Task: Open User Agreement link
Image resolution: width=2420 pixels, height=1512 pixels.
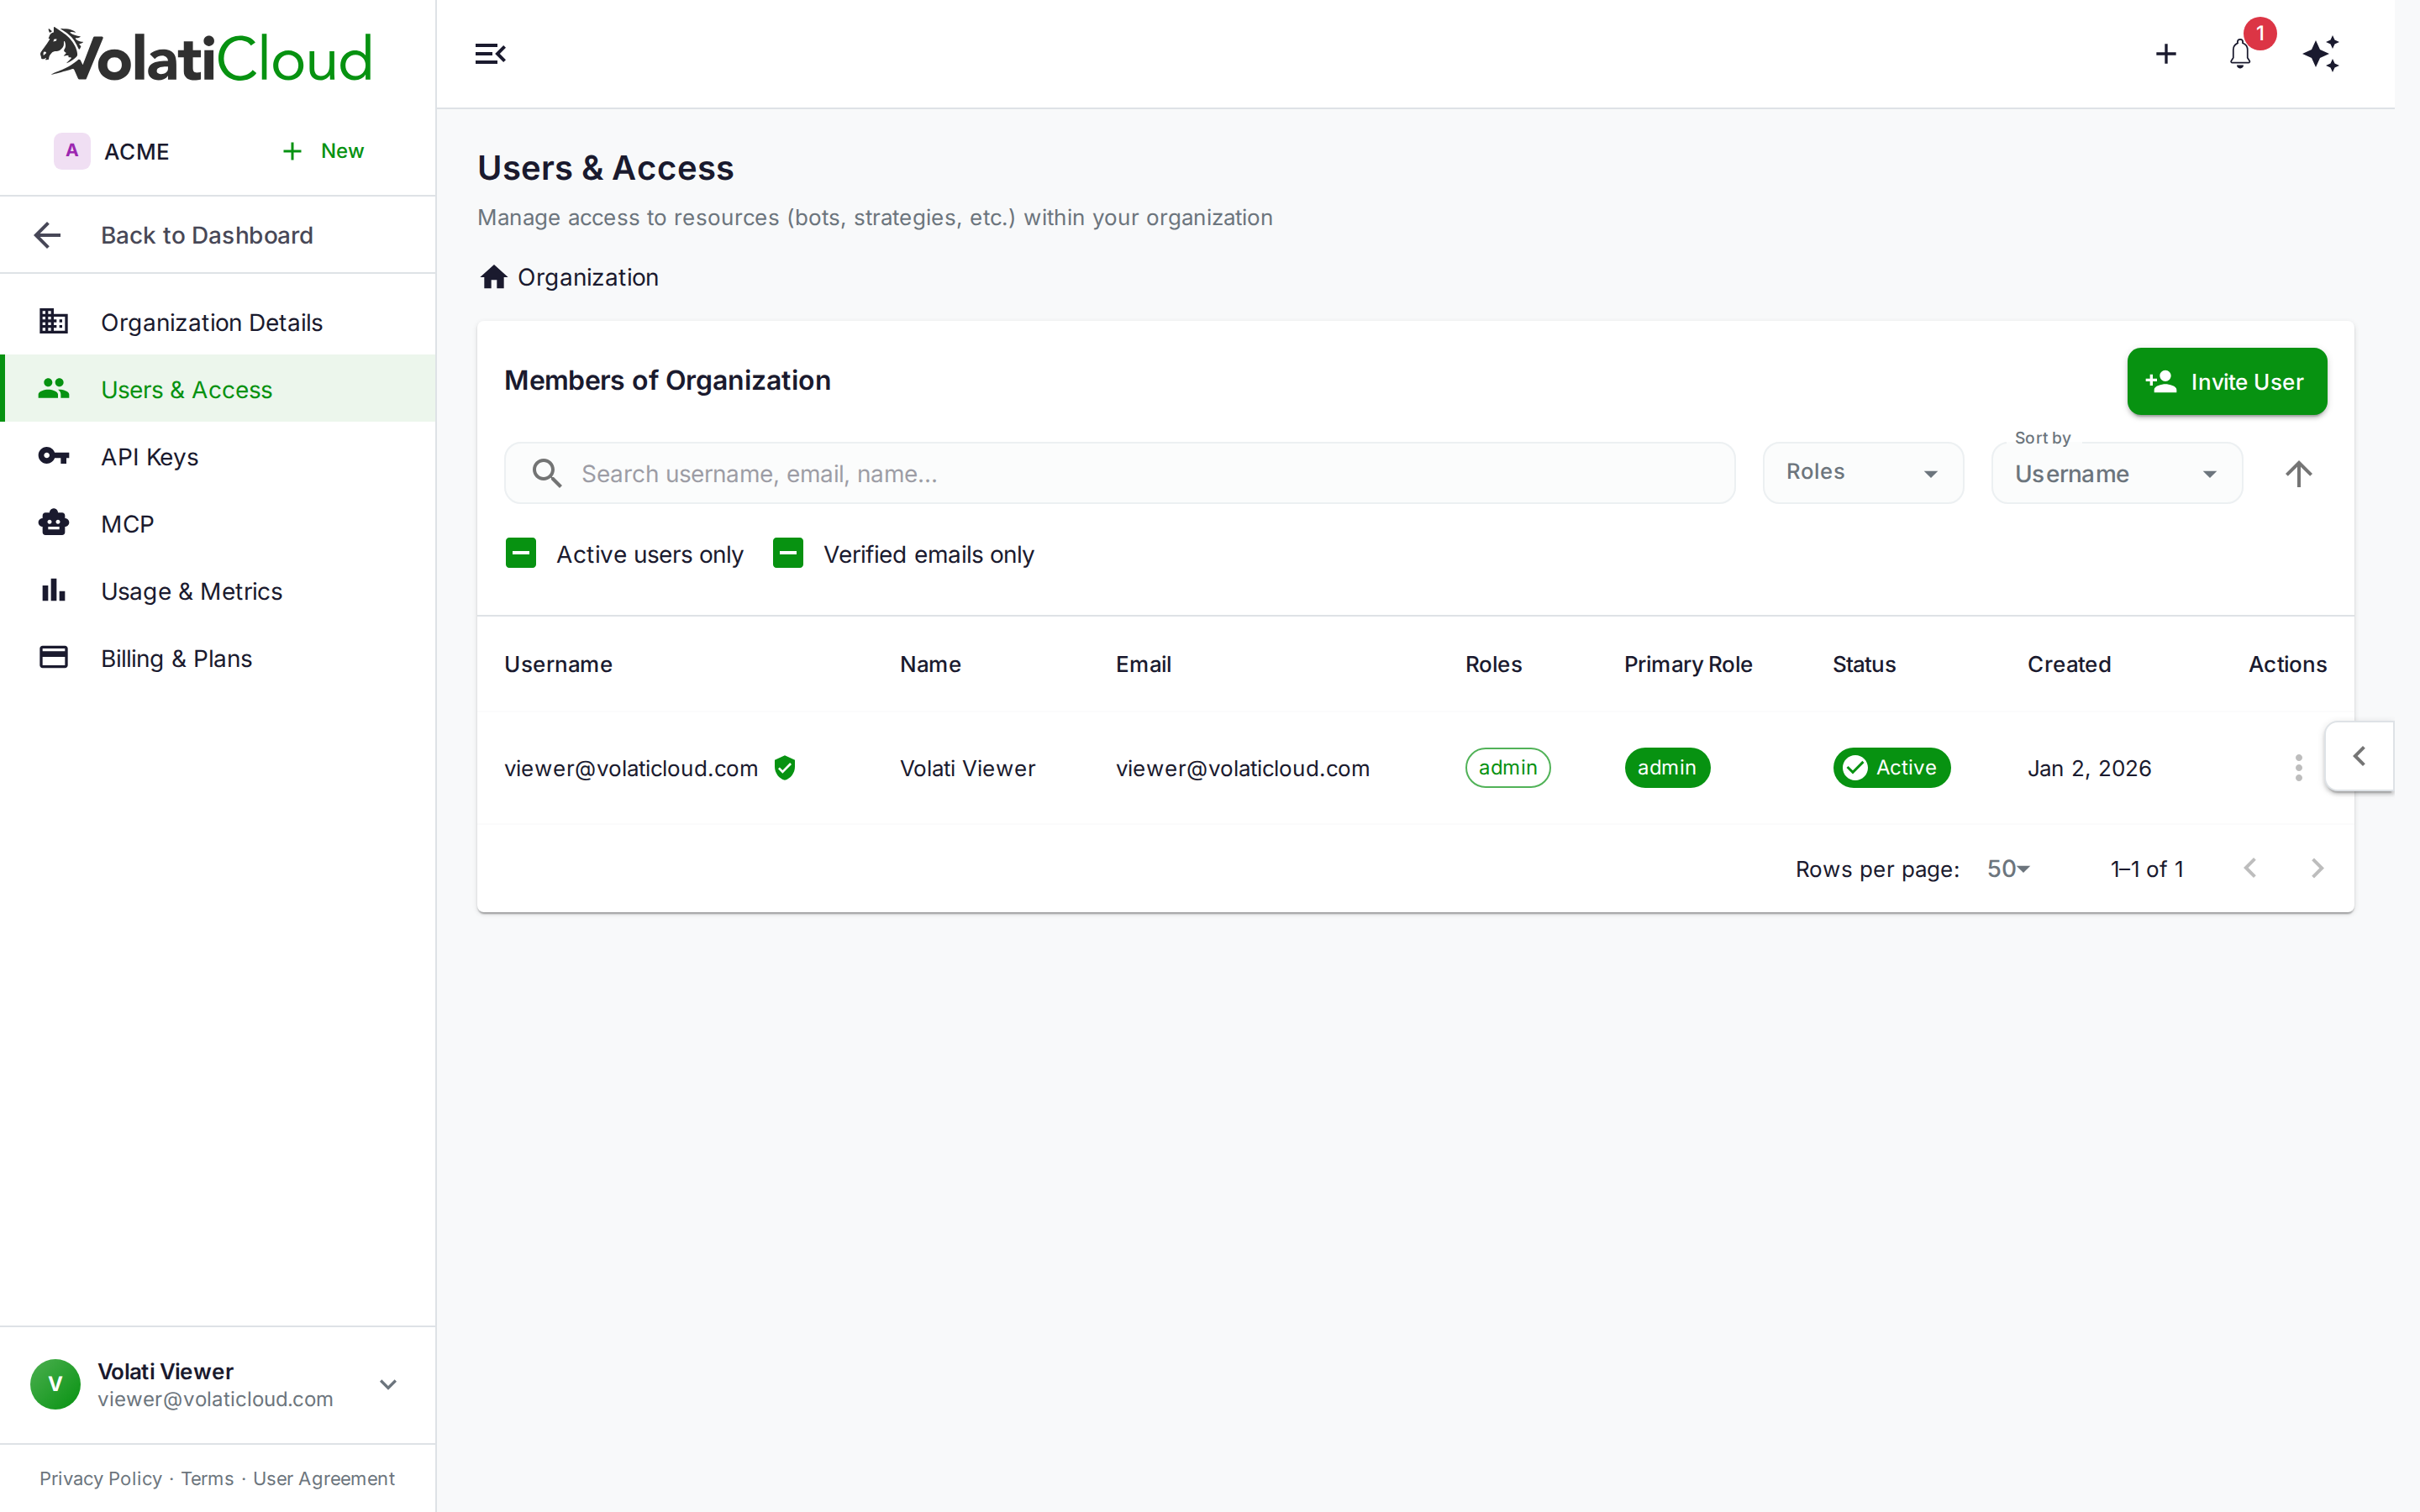Action: click(x=323, y=1478)
